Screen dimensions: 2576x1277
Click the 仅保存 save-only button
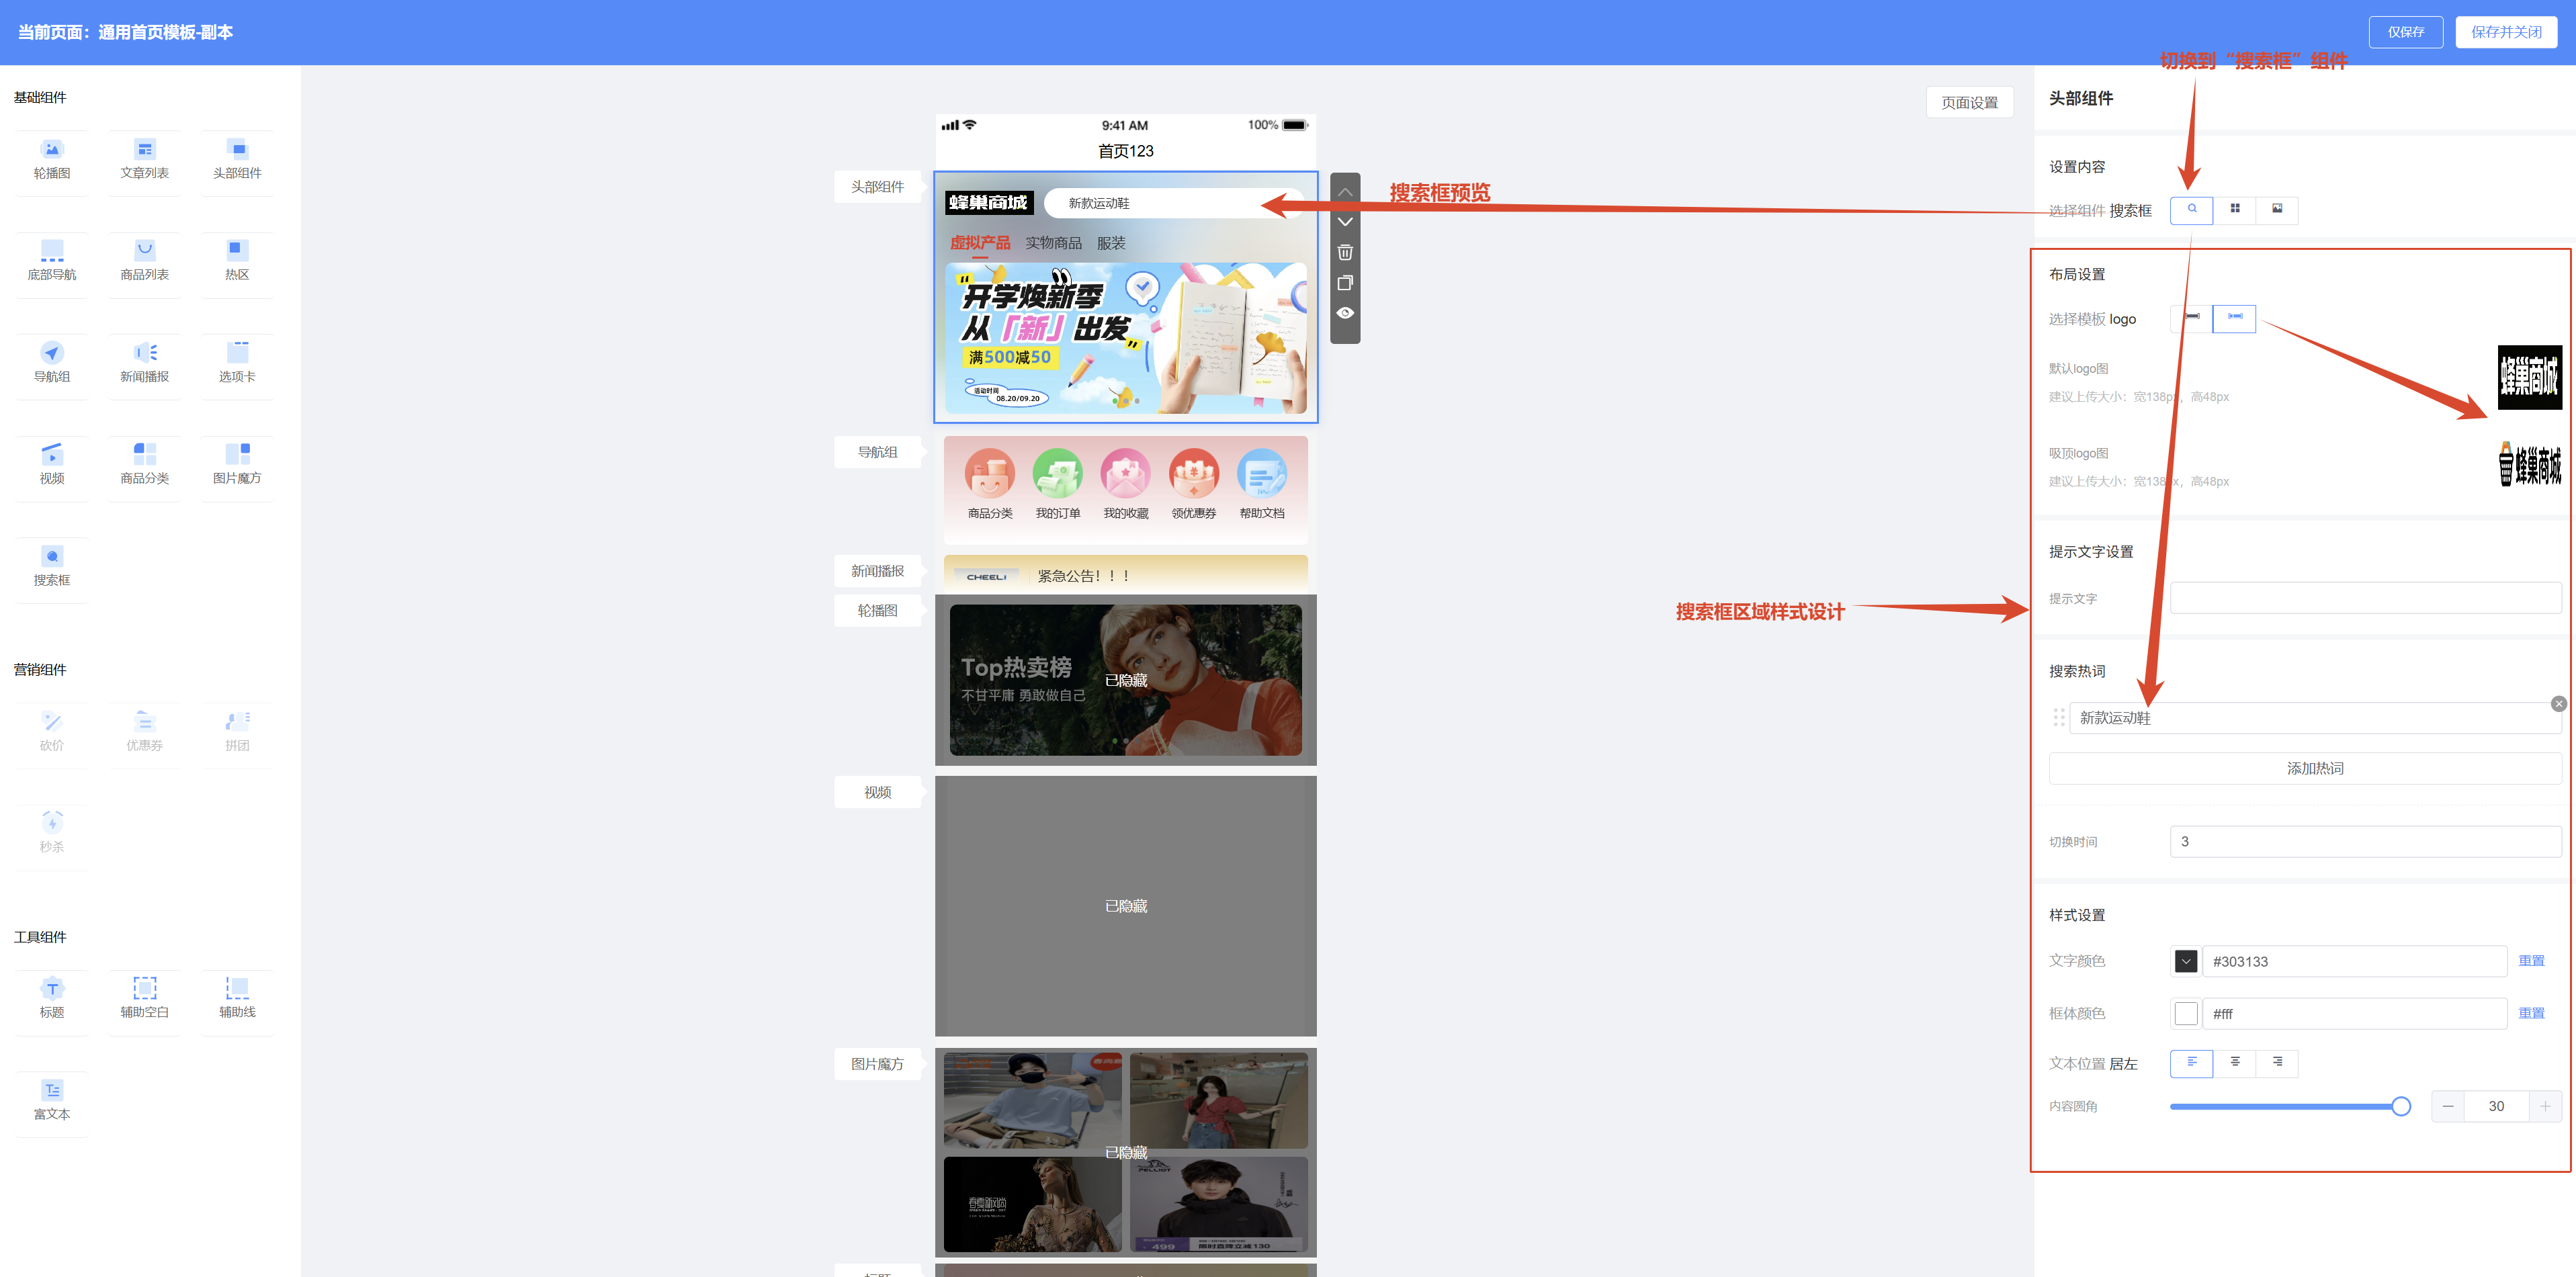[2405, 32]
